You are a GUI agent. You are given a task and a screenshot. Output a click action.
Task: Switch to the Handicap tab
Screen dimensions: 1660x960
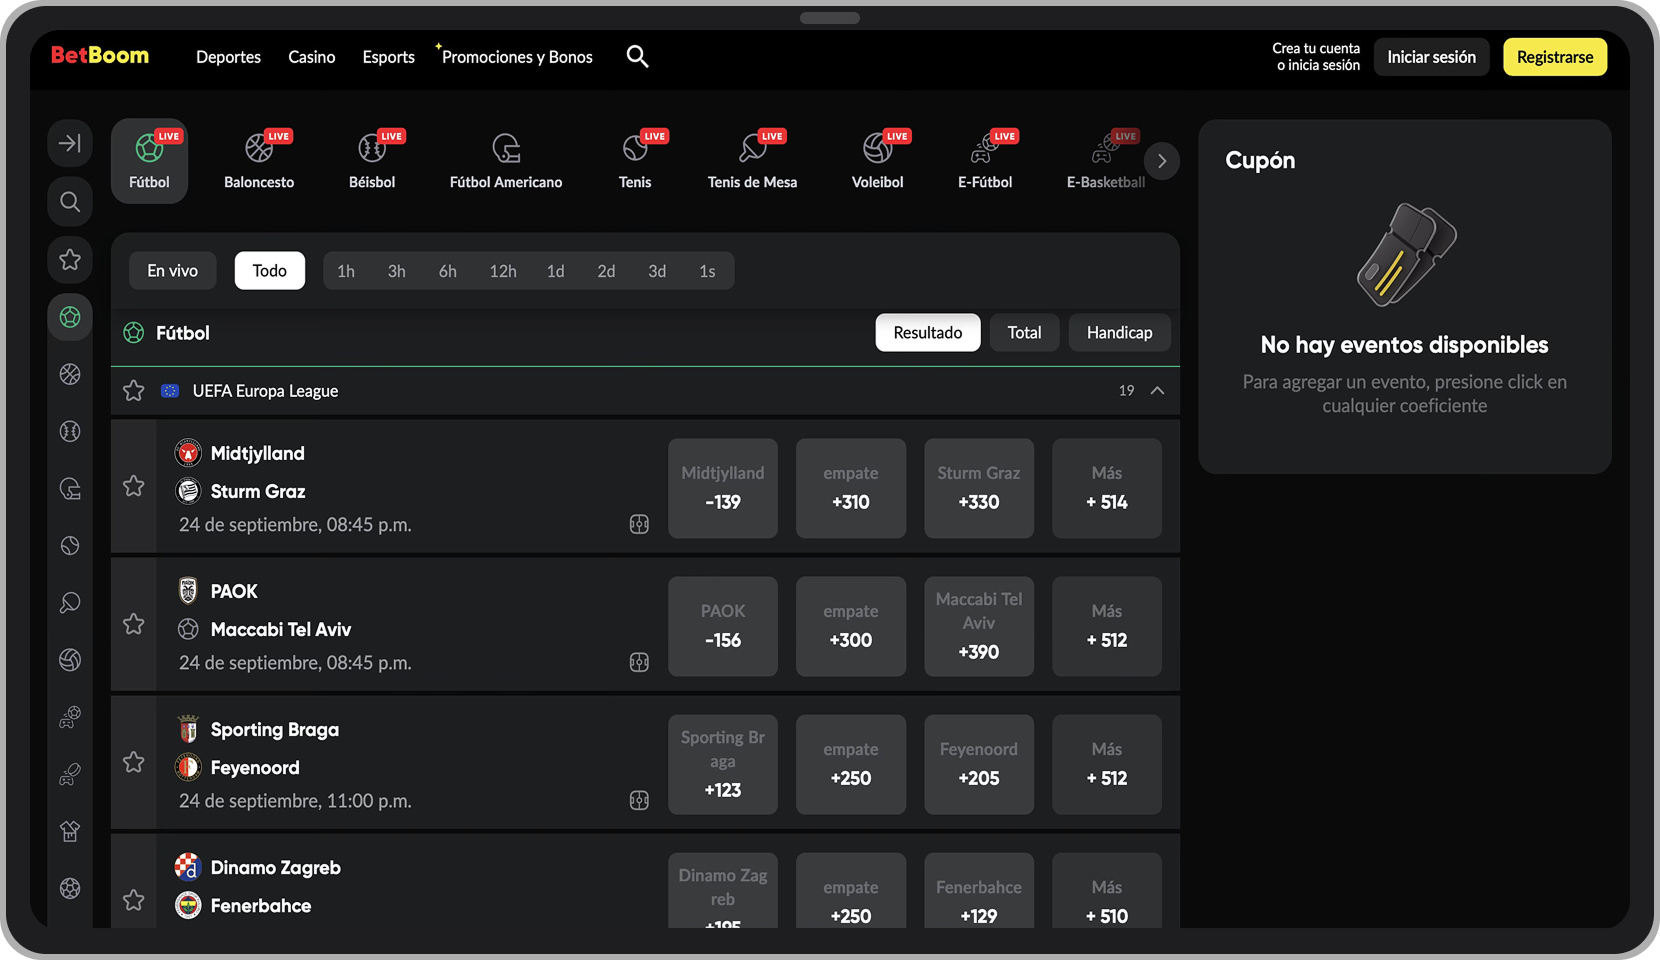[1119, 333]
